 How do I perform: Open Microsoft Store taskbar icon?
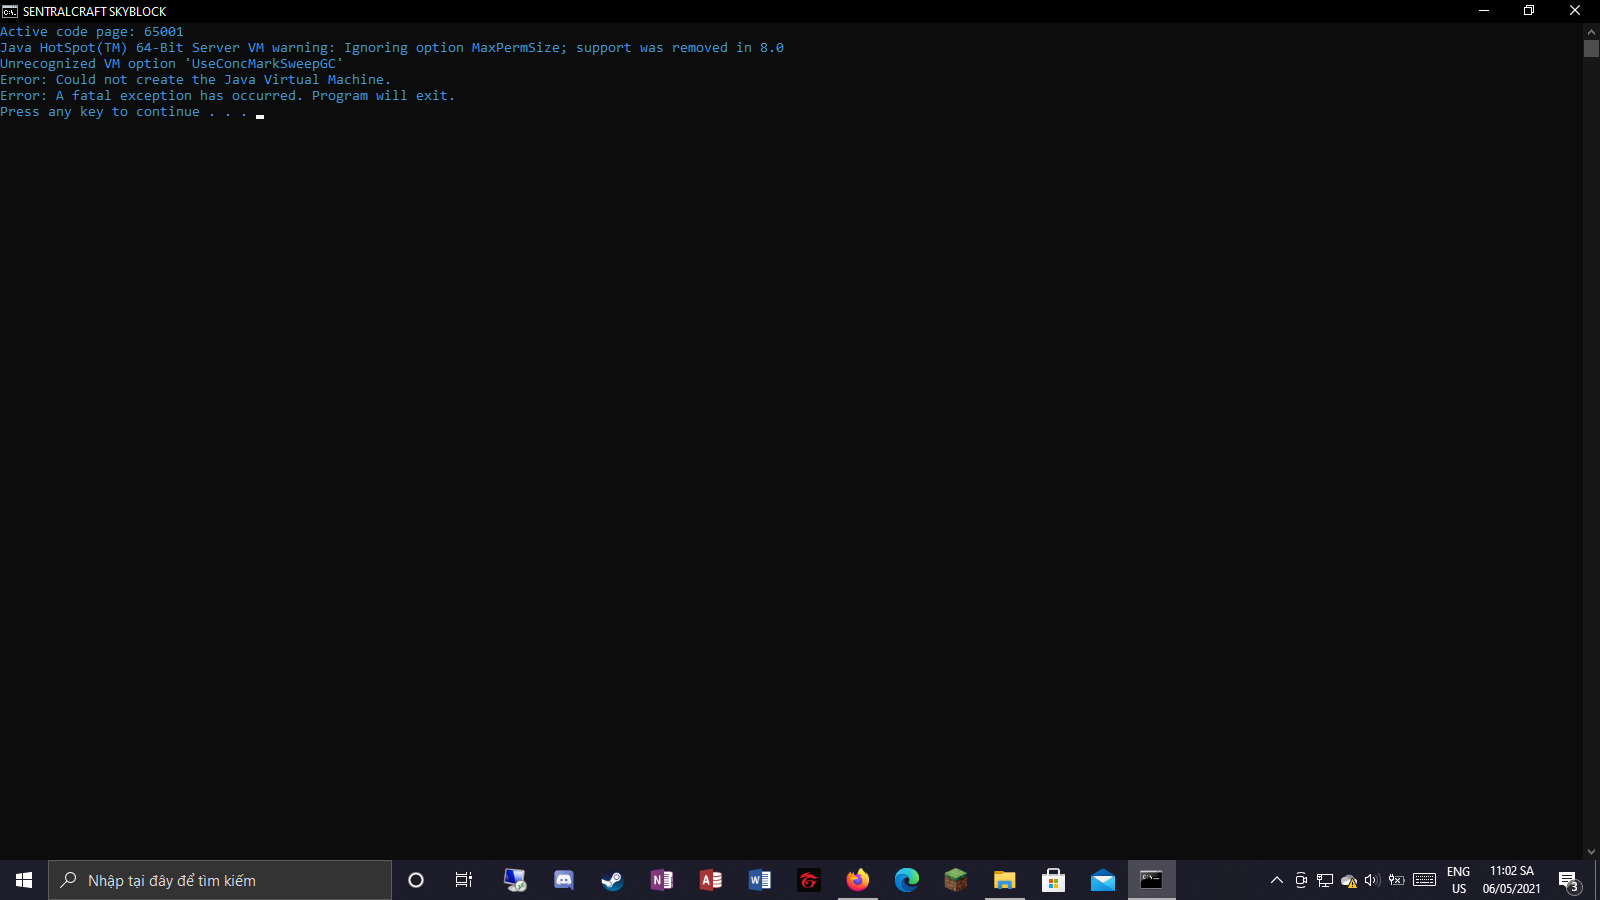[x=1053, y=880]
